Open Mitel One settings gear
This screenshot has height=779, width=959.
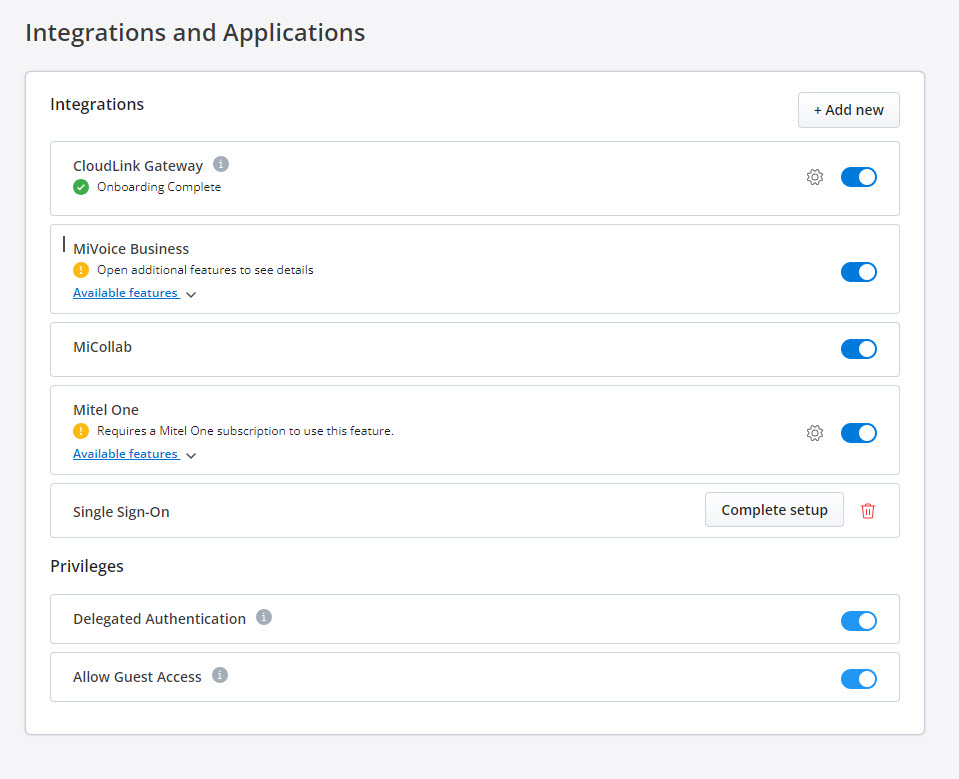tap(815, 433)
